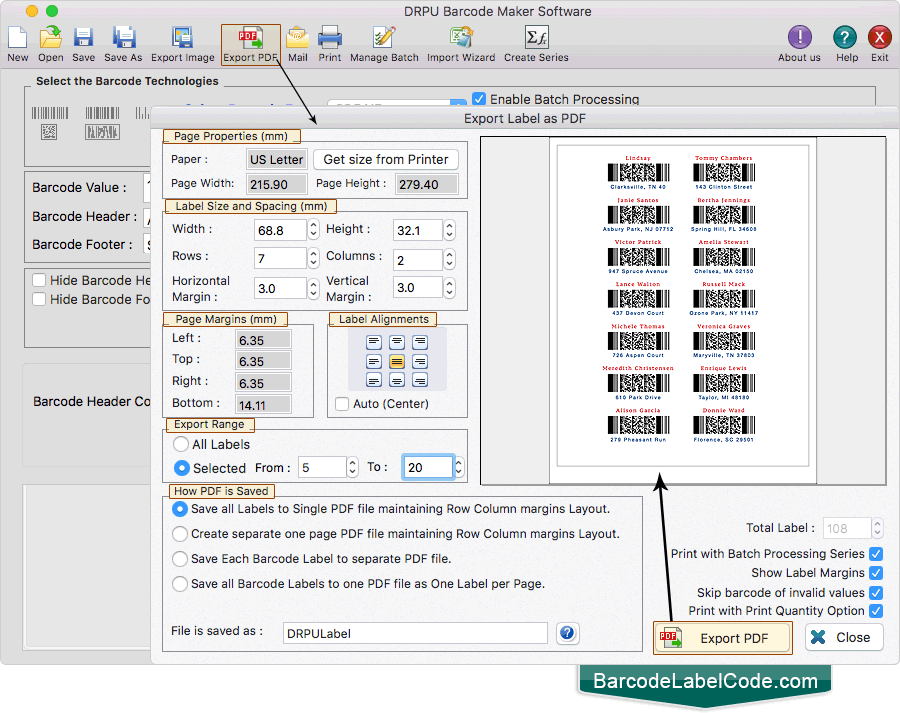900x713 pixels.
Task: Click the Vertical Margin stepper arrows
Action: click(x=449, y=287)
